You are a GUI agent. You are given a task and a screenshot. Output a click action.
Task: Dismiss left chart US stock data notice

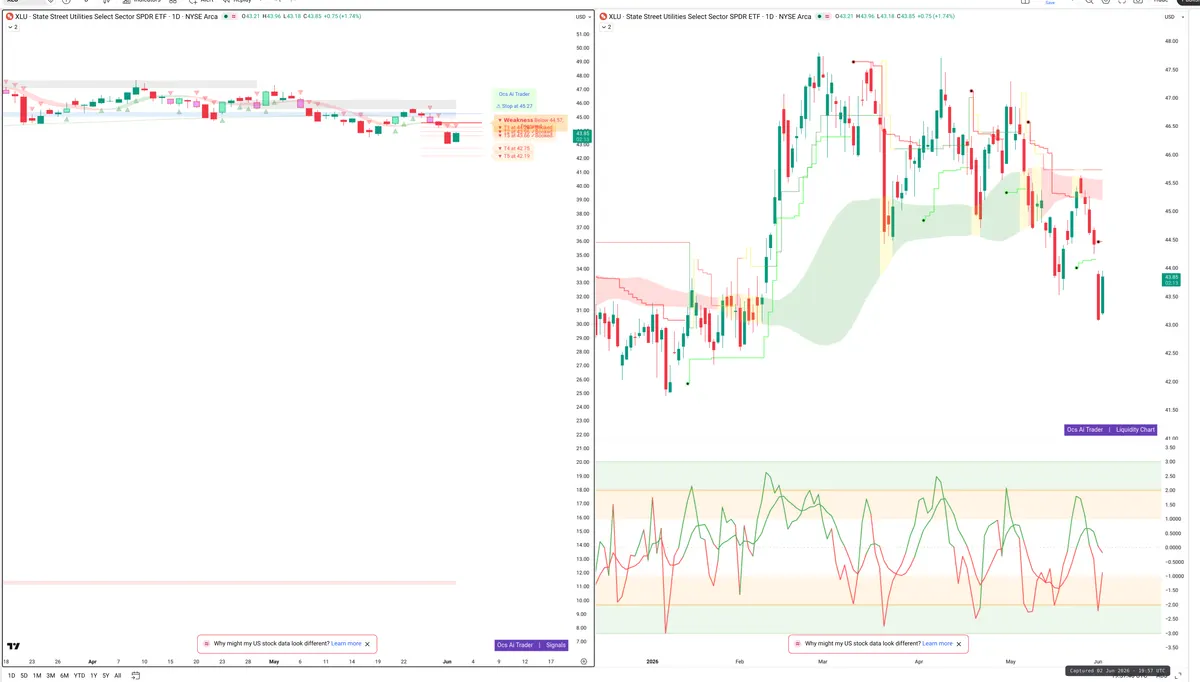pyautogui.click(x=368, y=644)
